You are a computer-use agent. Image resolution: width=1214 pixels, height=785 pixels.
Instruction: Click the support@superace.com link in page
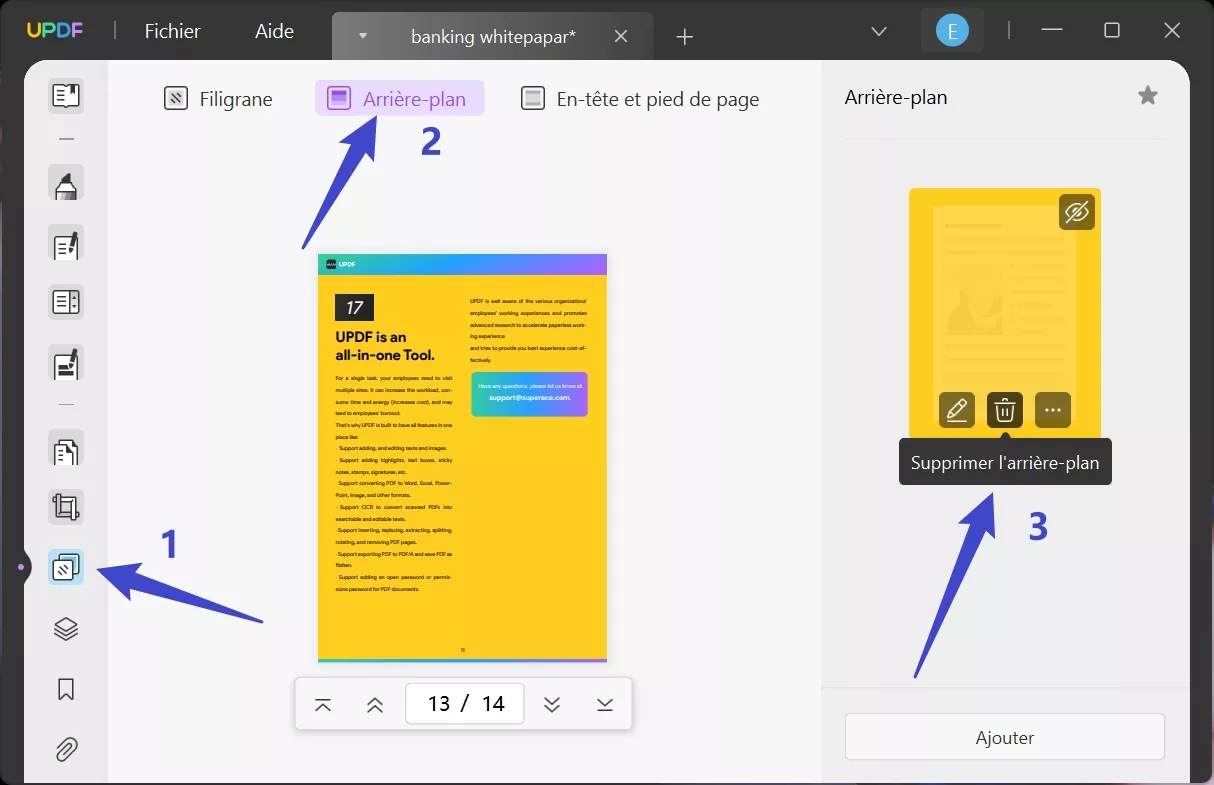[x=529, y=397]
